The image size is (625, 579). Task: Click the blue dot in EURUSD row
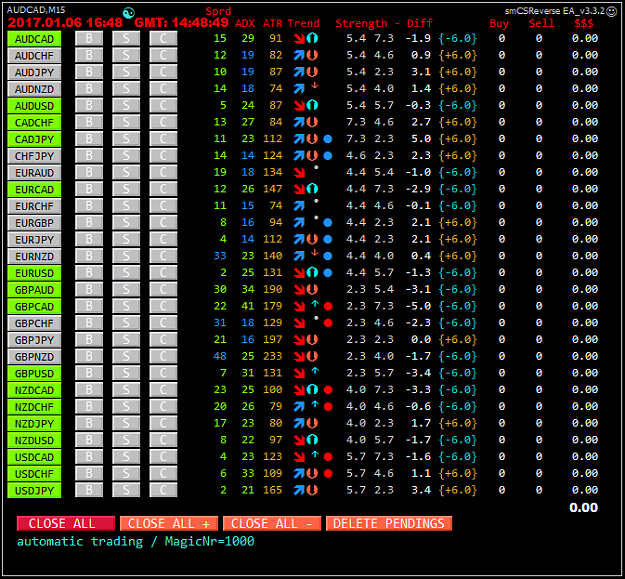[x=328, y=273]
